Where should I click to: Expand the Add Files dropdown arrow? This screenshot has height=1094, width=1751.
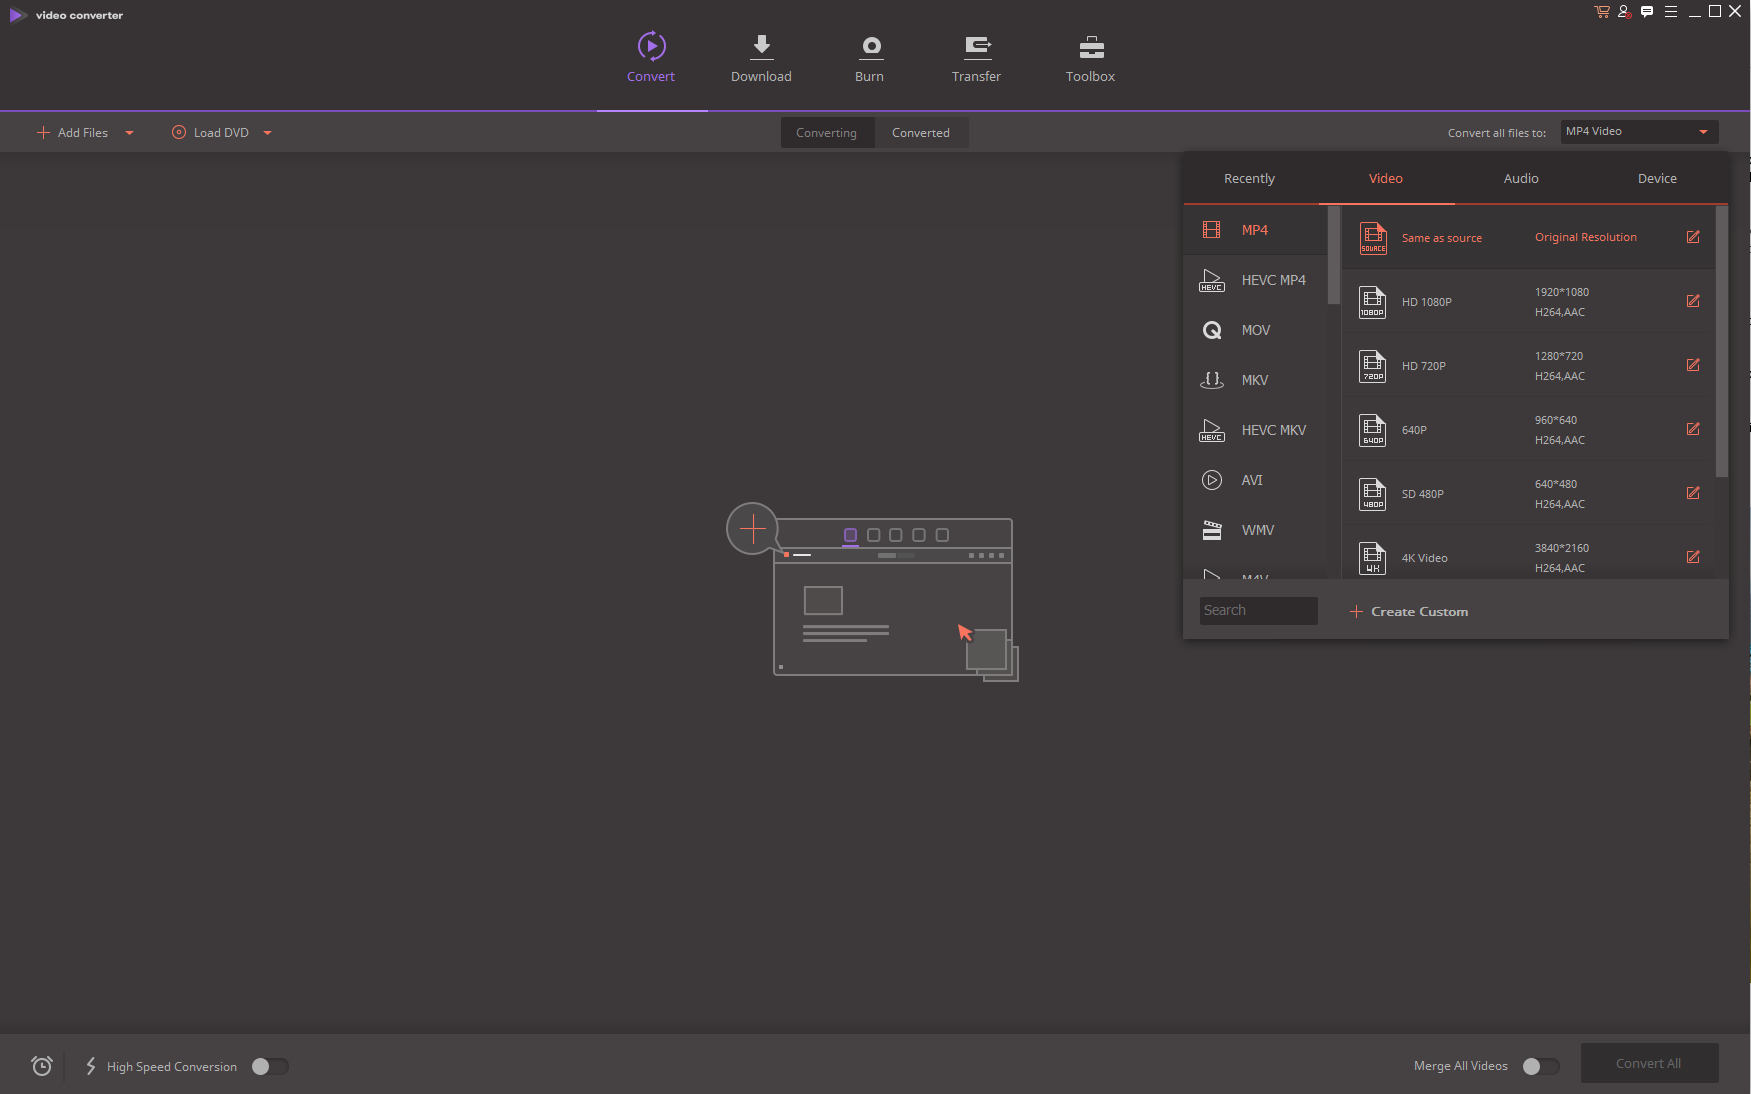[x=129, y=133]
